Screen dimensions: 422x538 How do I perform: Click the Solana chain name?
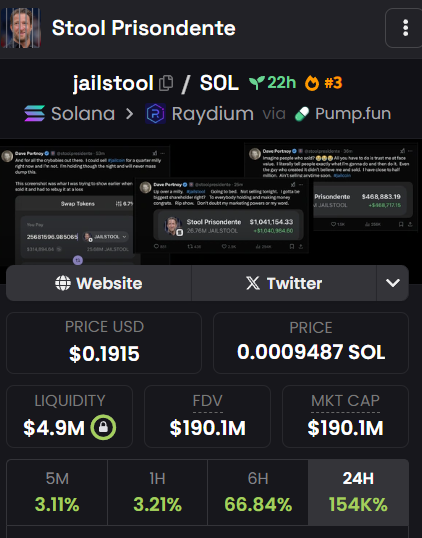coord(83,114)
